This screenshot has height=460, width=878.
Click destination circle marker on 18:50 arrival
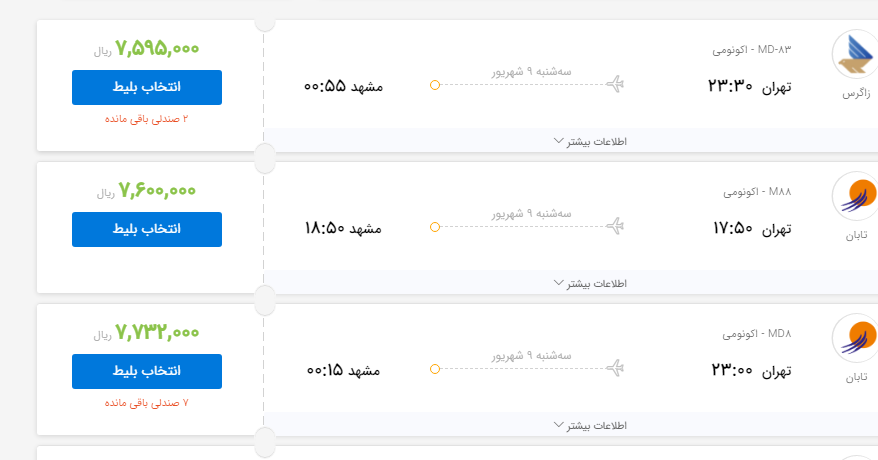[x=434, y=227]
